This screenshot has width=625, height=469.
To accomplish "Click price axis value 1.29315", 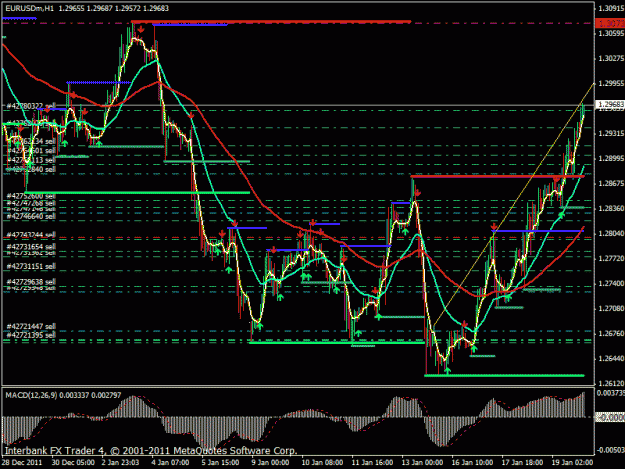I will tap(611, 133).
